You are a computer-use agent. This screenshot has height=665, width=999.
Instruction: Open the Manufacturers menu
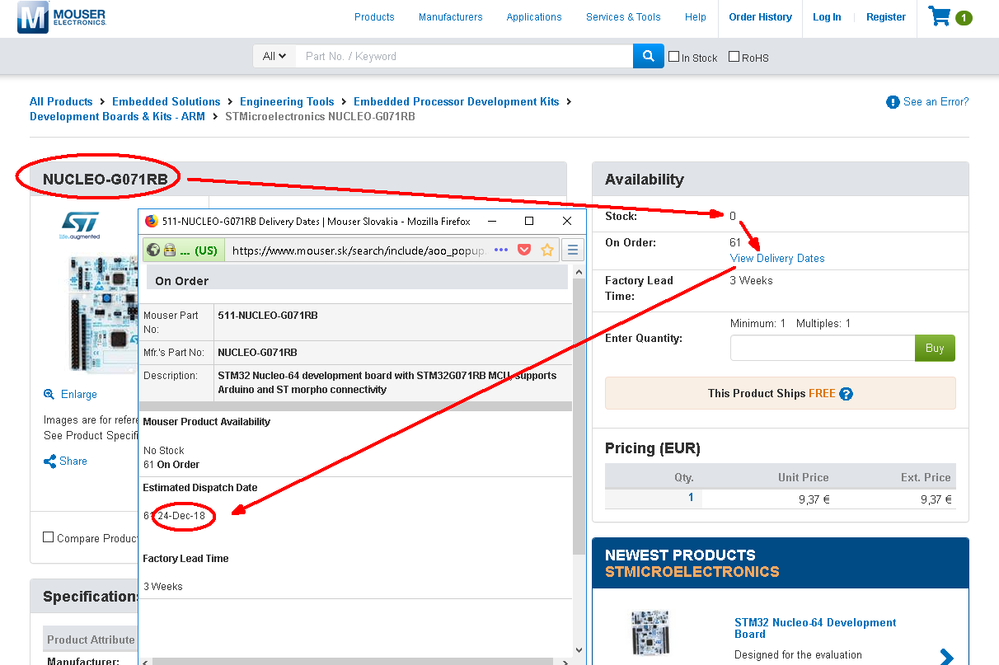coord(450,17)
